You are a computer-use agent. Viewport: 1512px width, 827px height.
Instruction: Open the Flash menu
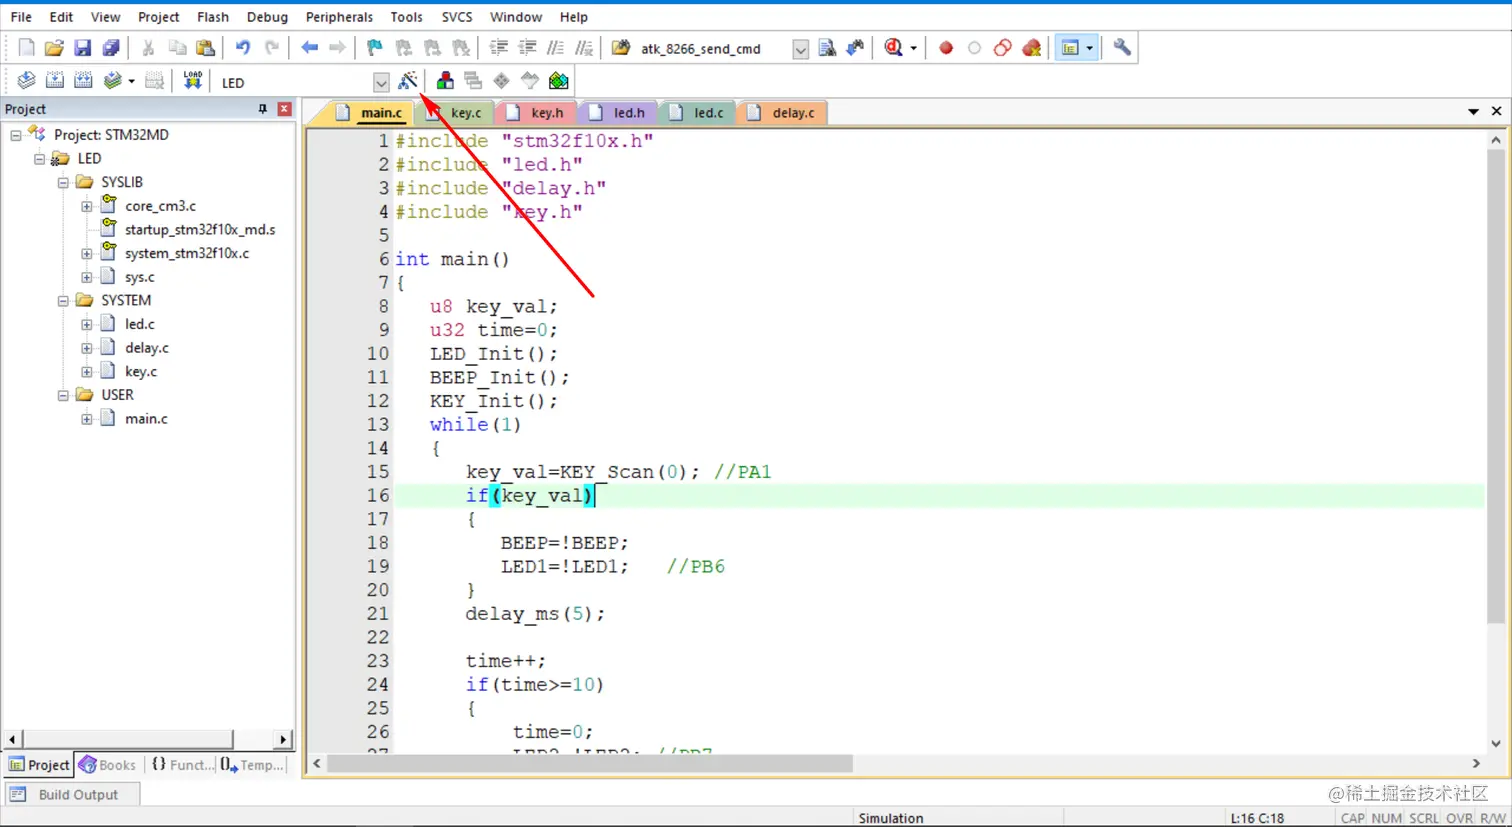pos(212,17)
